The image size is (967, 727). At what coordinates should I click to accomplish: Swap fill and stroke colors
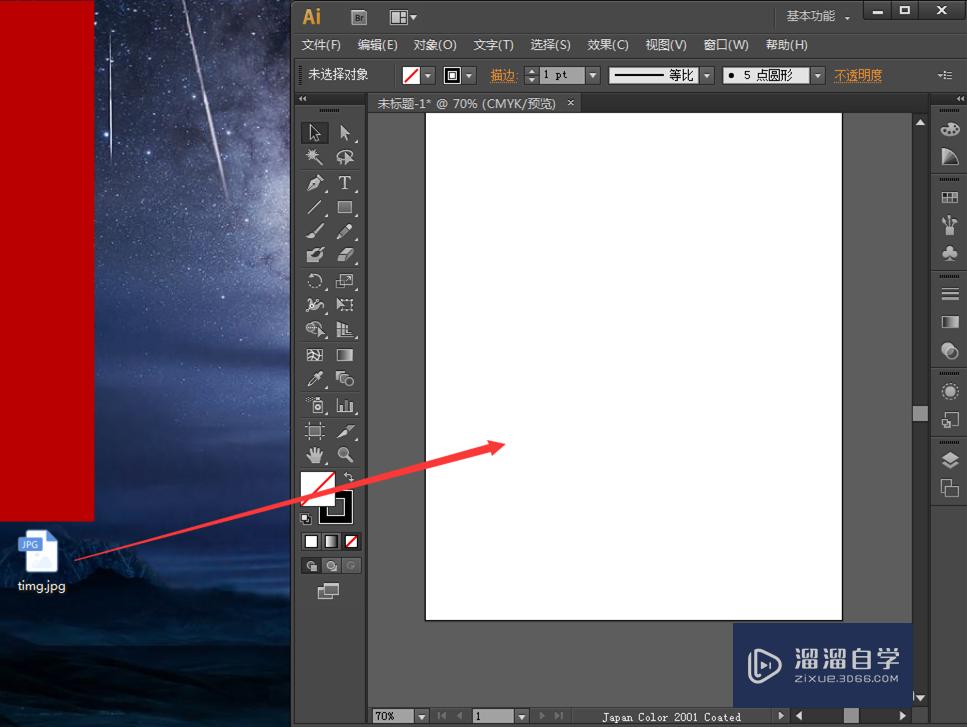(x=348, y=477)
